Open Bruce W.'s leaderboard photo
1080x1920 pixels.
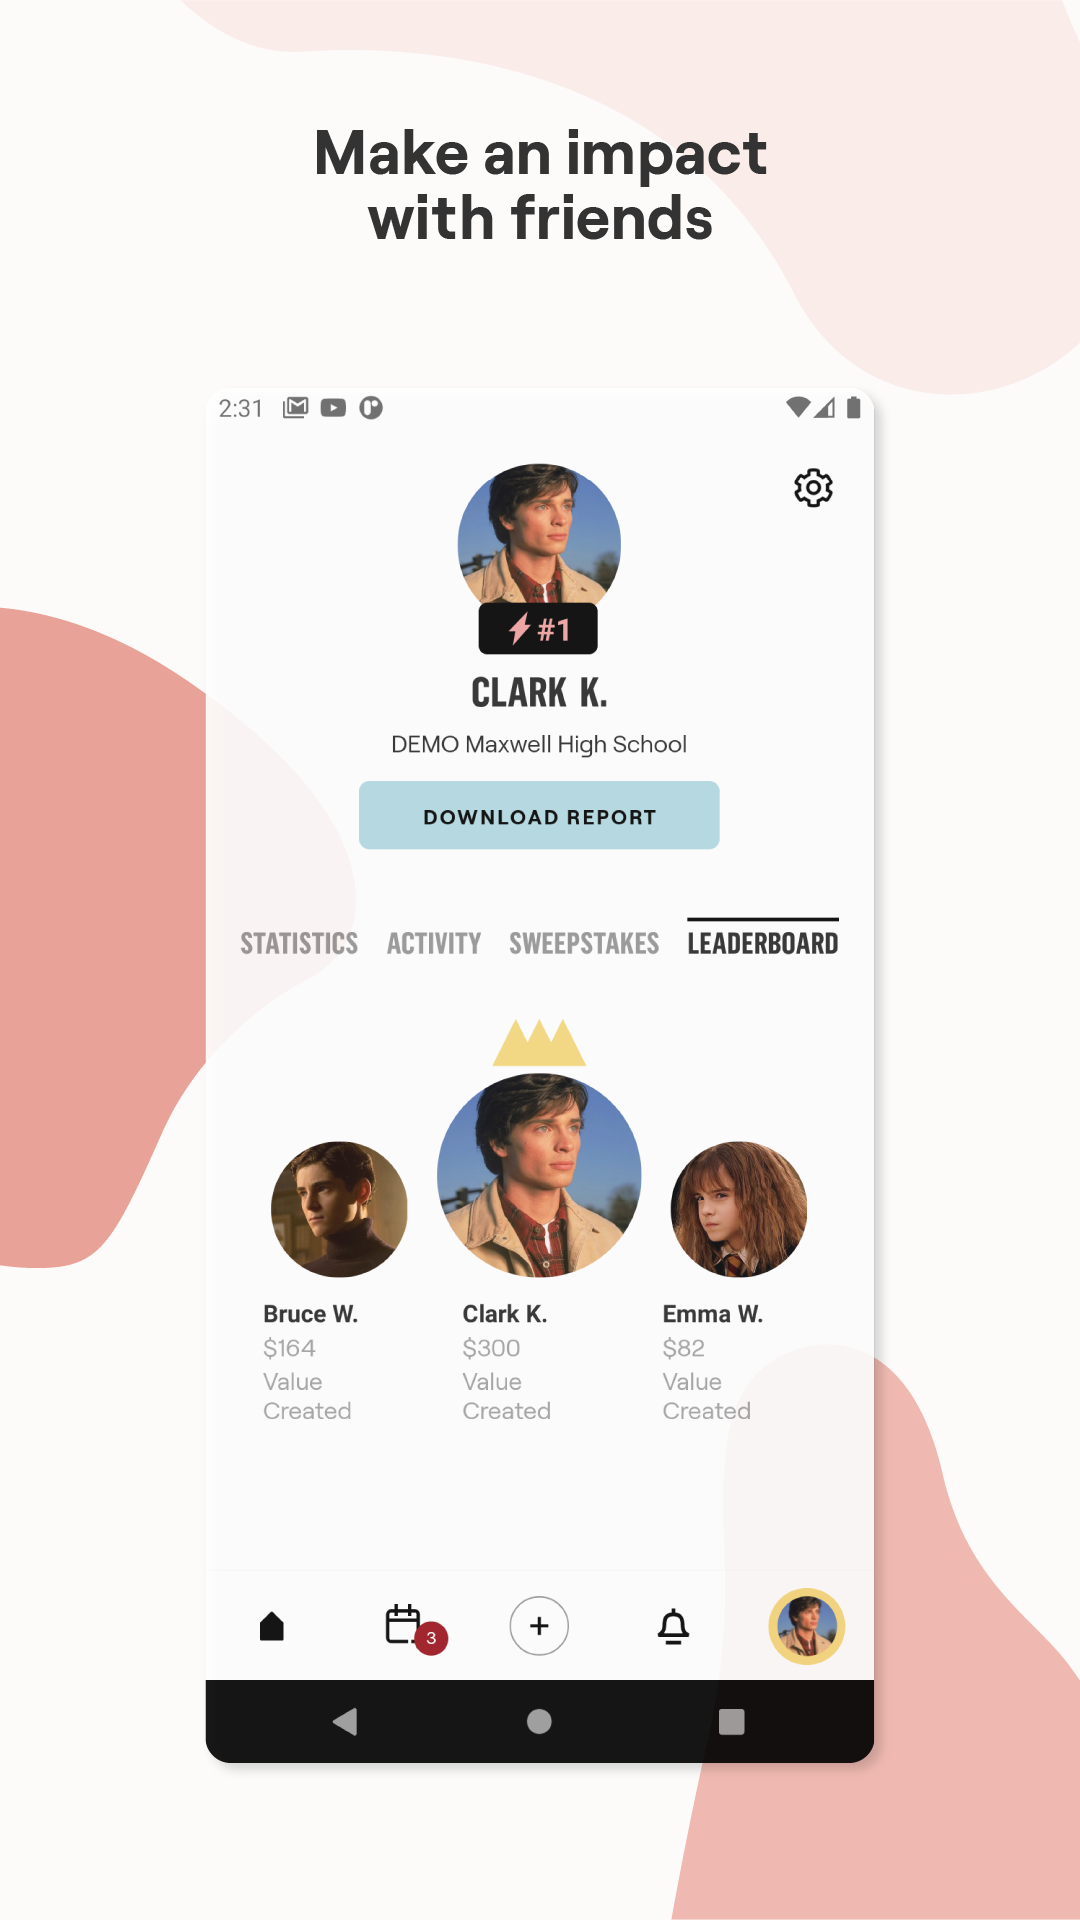pyautogui.click(x=339, y=1209)
